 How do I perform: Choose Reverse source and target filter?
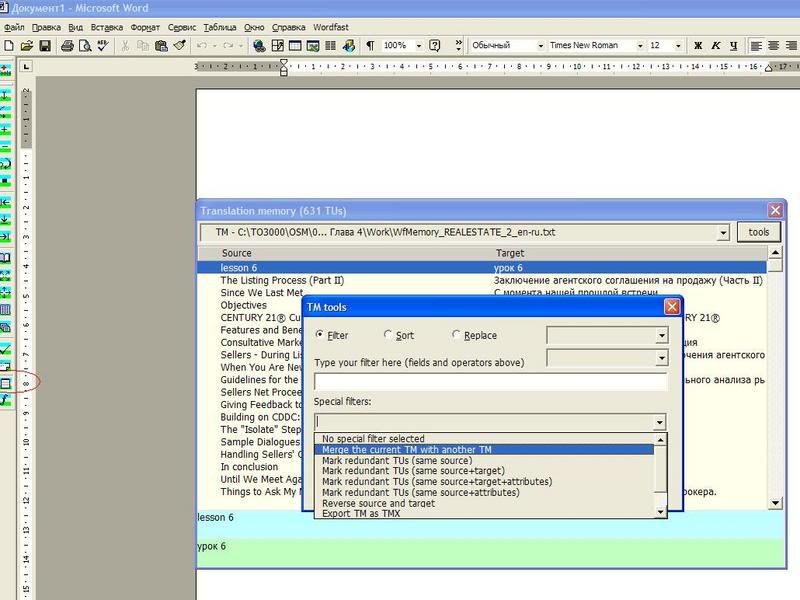tap(484, 503)
